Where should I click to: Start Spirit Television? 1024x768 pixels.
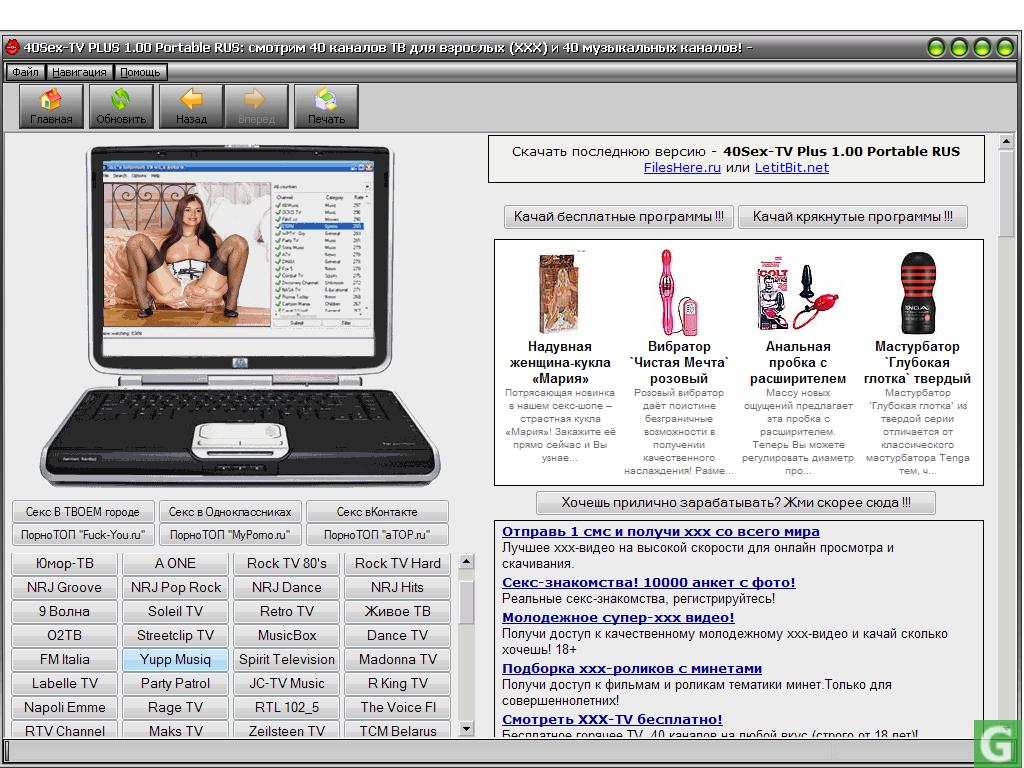coord(287,660)
